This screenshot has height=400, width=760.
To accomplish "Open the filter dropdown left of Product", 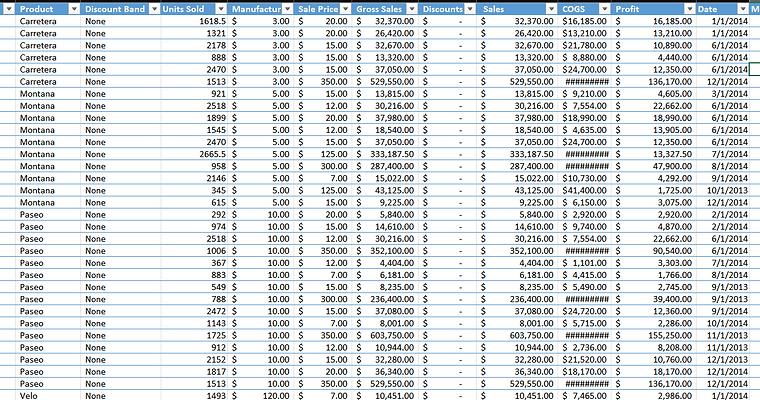I will 9,9.
